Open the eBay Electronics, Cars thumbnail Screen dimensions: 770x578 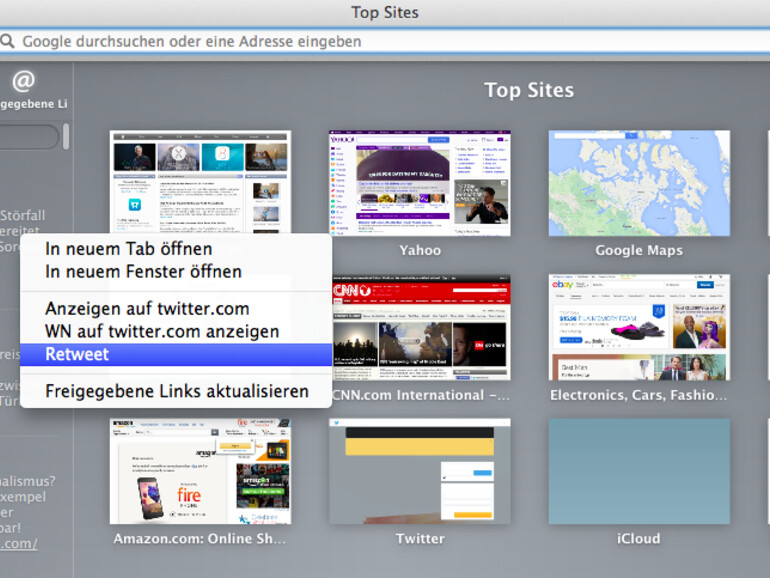point(639,328)
